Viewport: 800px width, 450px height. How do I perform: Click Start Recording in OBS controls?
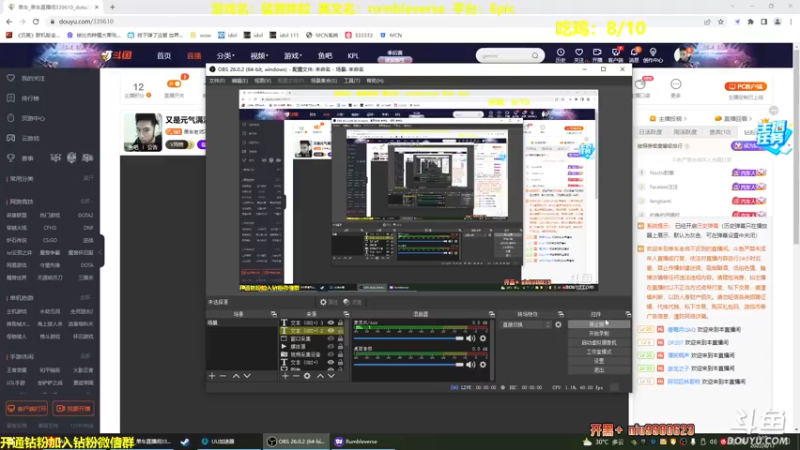pyautogui.click(x=598, y=333)
